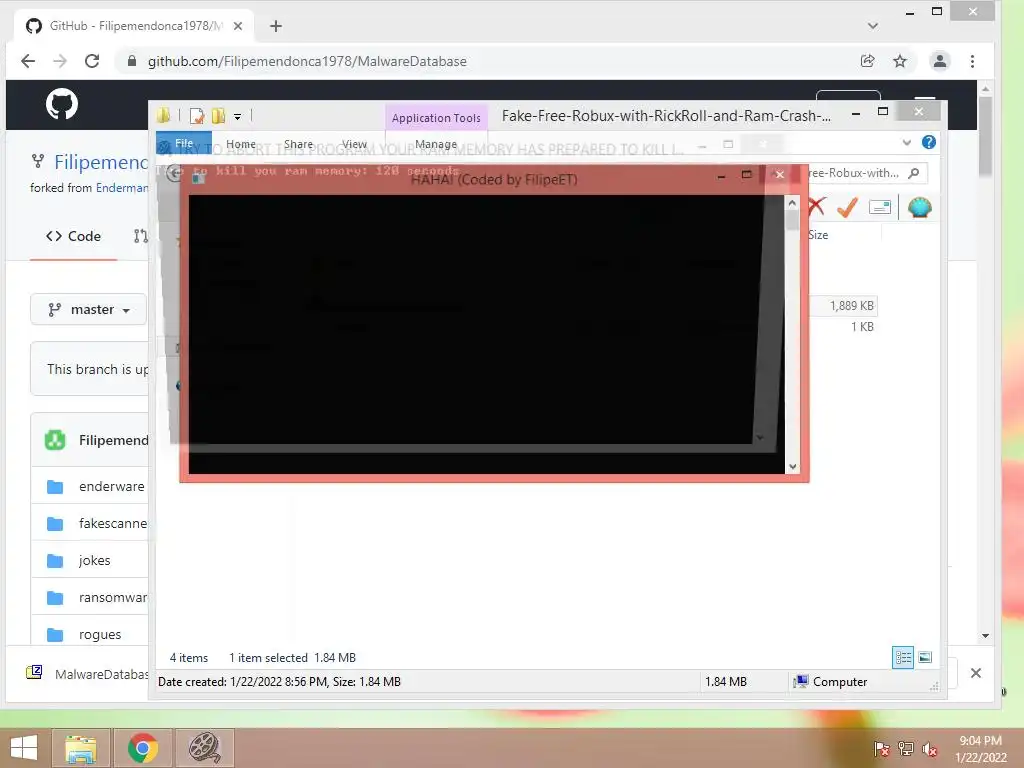Open Explorer help question mark
The width and height of the screenshot is (1024, 768).
(x=928, y=142)
